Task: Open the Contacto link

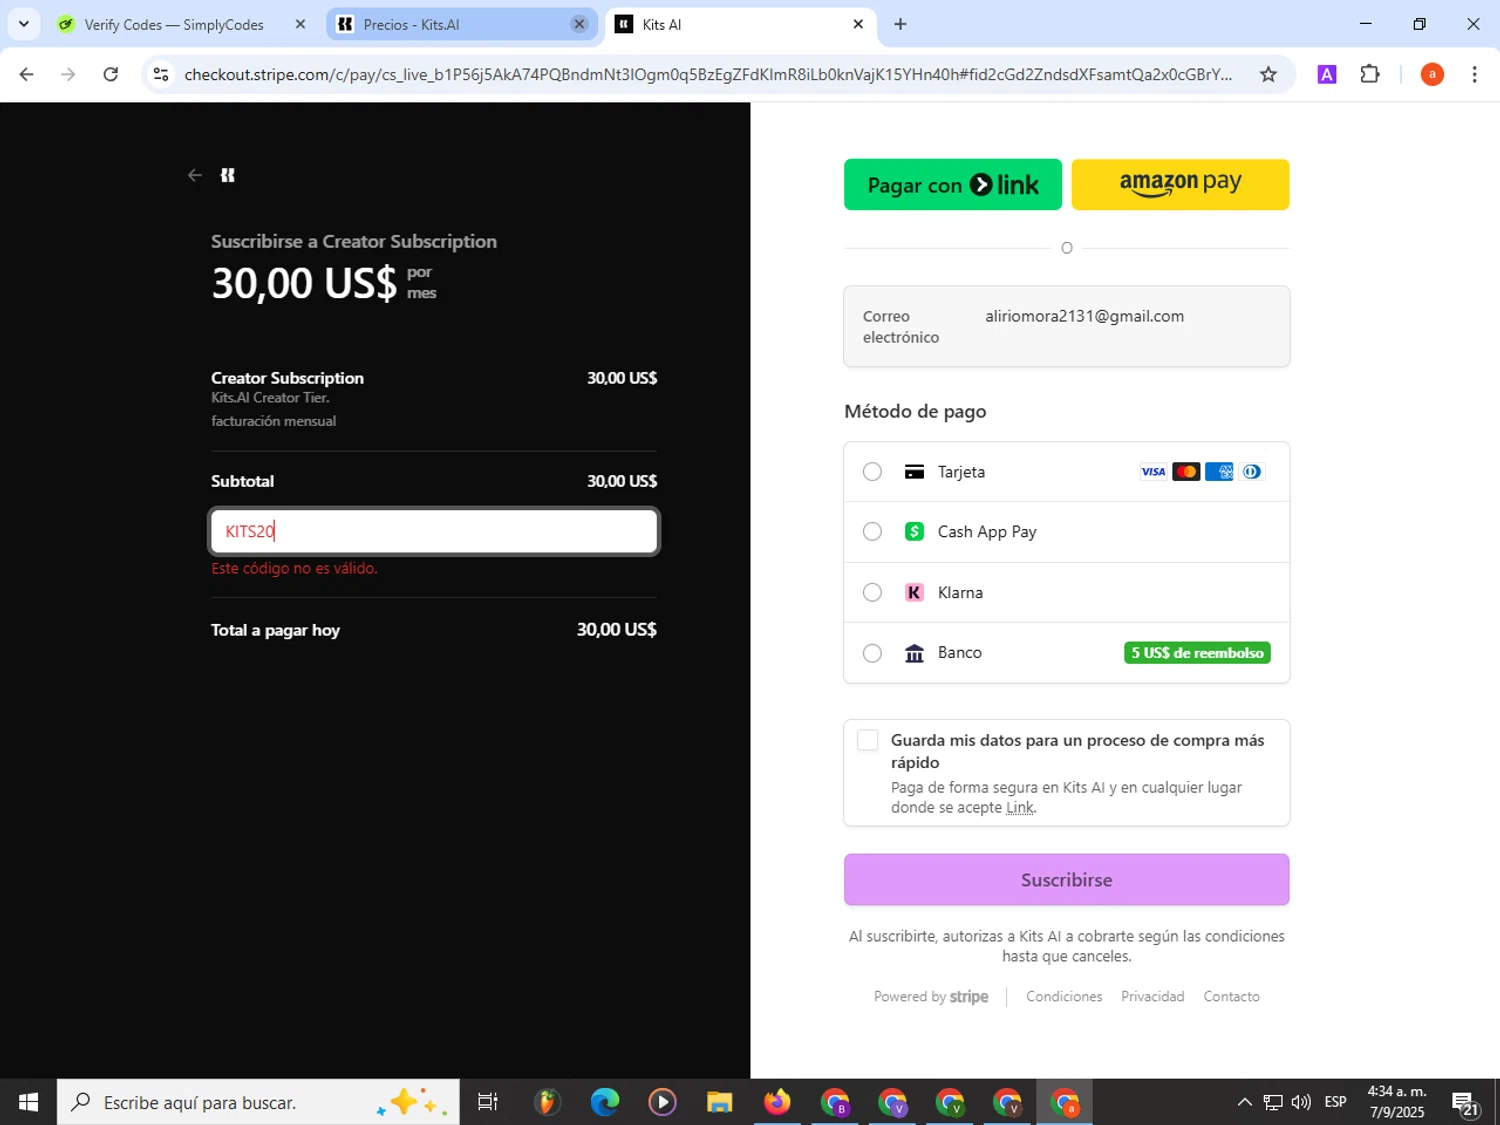Action: pyautogui.click(x=1231, y=996)
